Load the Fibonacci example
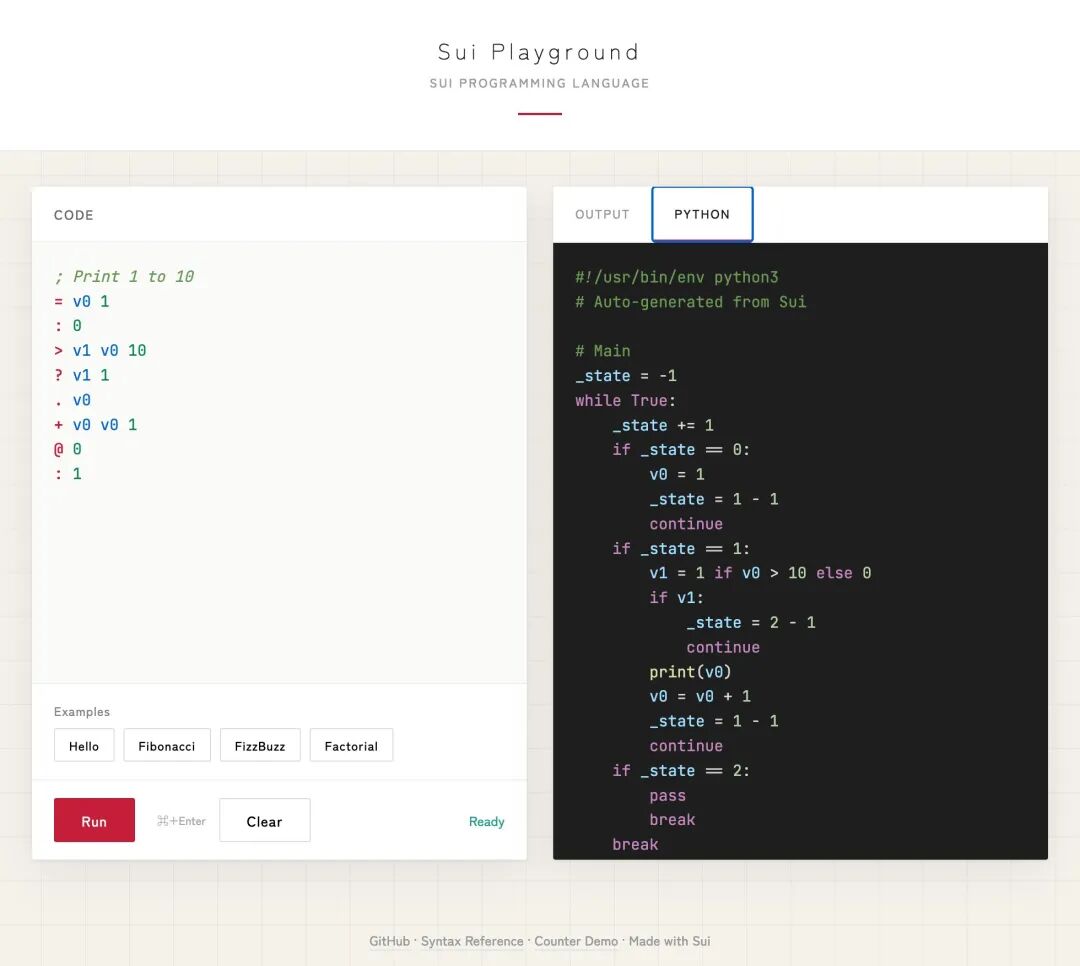Image resolution: width=1080 pixels, height=966 pixels. pos(167,746)
